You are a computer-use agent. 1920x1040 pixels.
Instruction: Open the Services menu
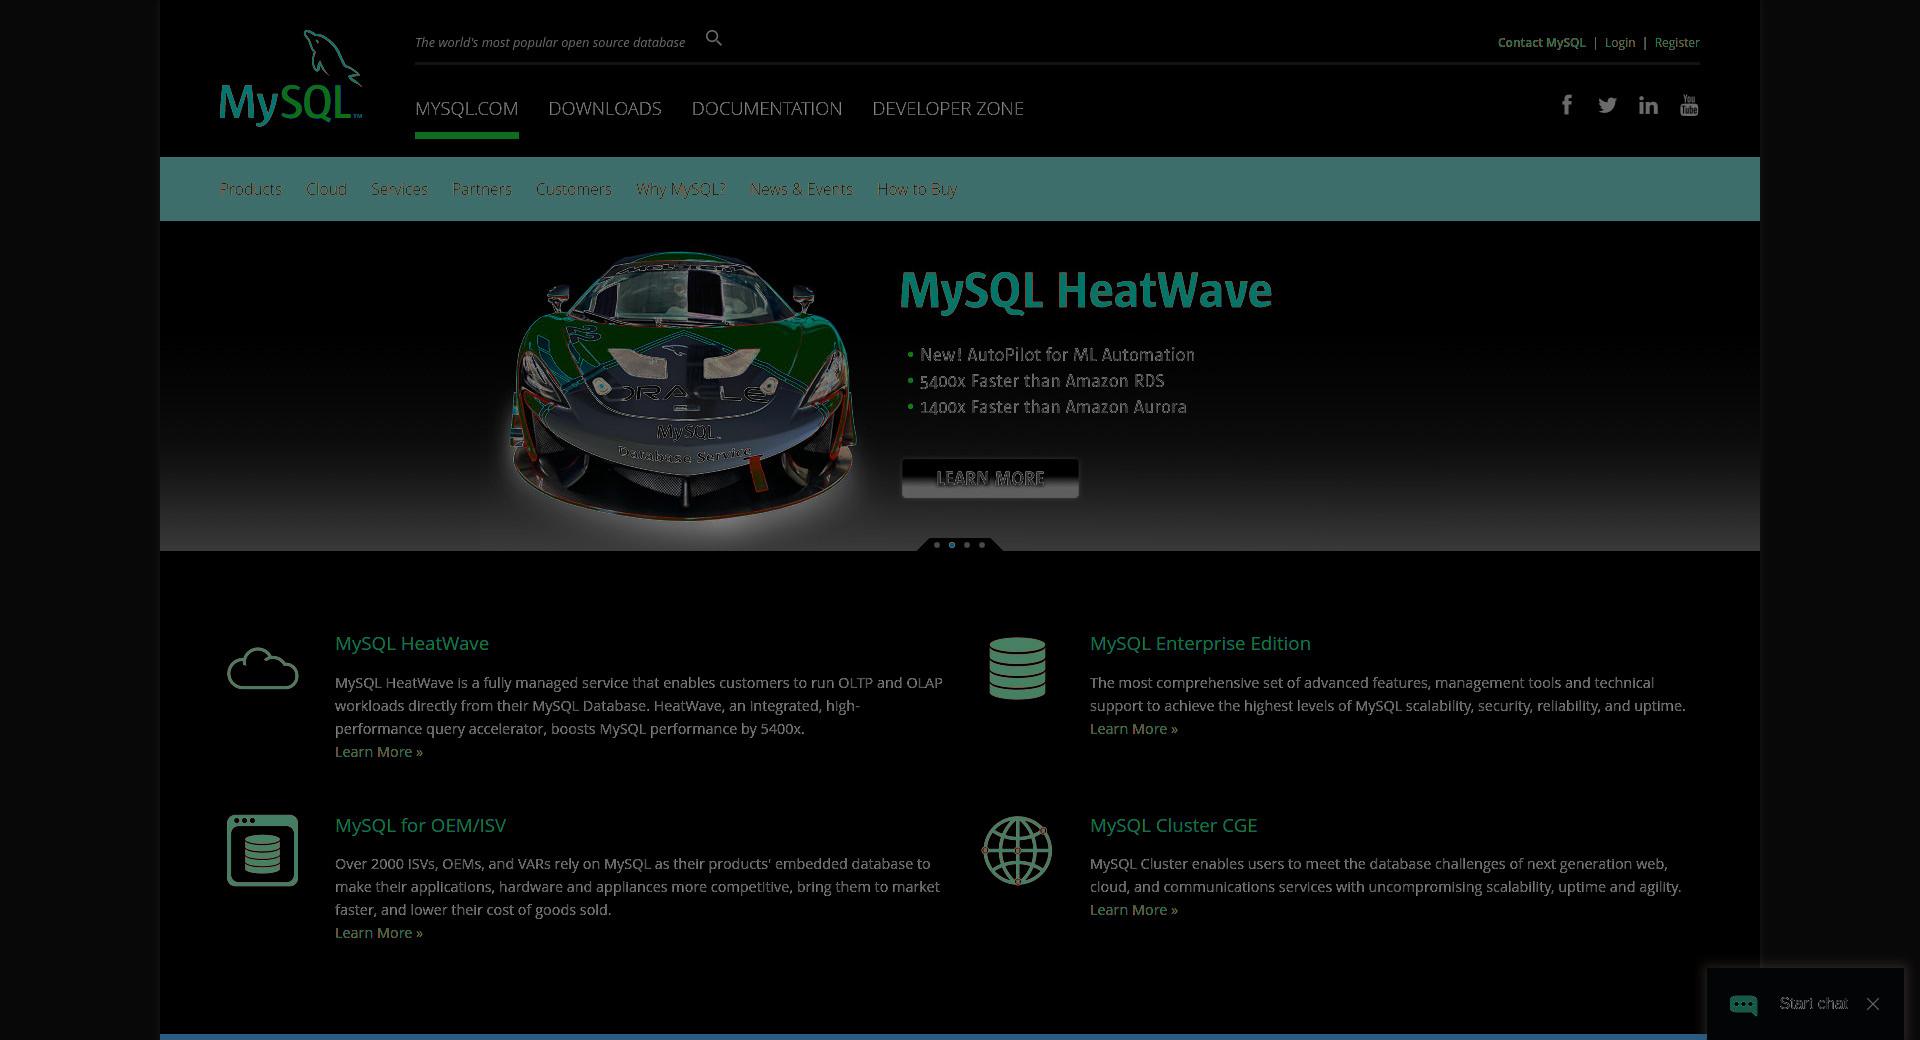point(399,189)
